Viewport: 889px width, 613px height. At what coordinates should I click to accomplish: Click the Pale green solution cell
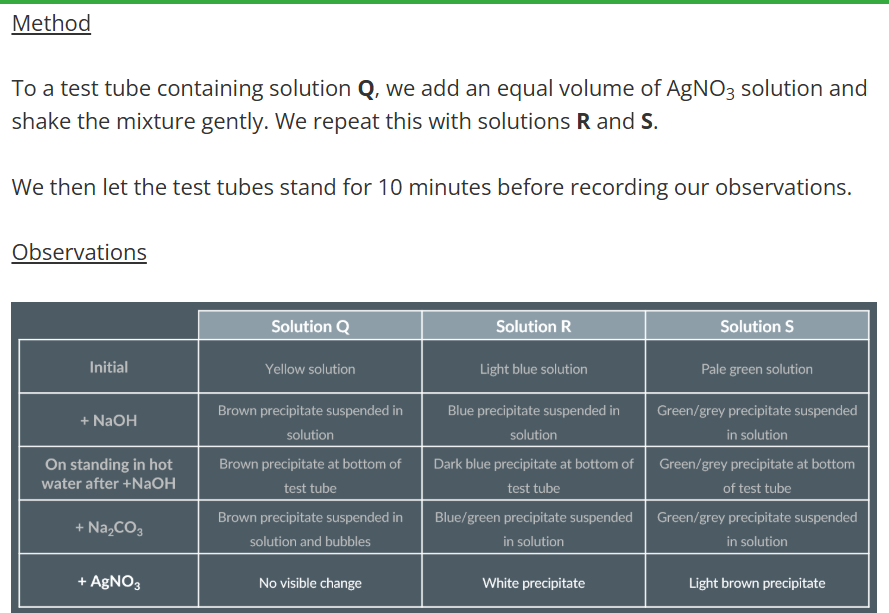pyautogui.click(x=757, y=369)
